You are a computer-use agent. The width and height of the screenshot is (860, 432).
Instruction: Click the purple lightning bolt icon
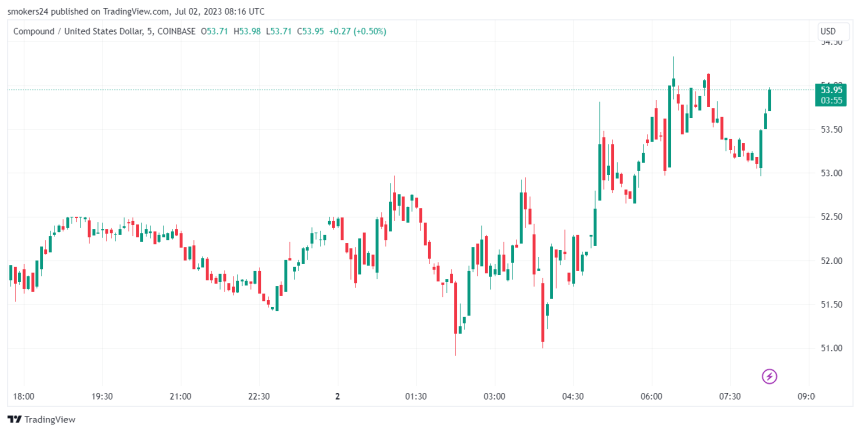(x=769, y=376)
